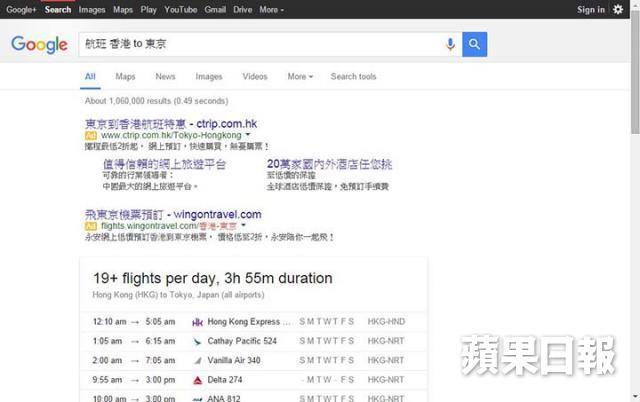Switch to the News results tab
The image size is (640, 402).
(x=165, y=76)
